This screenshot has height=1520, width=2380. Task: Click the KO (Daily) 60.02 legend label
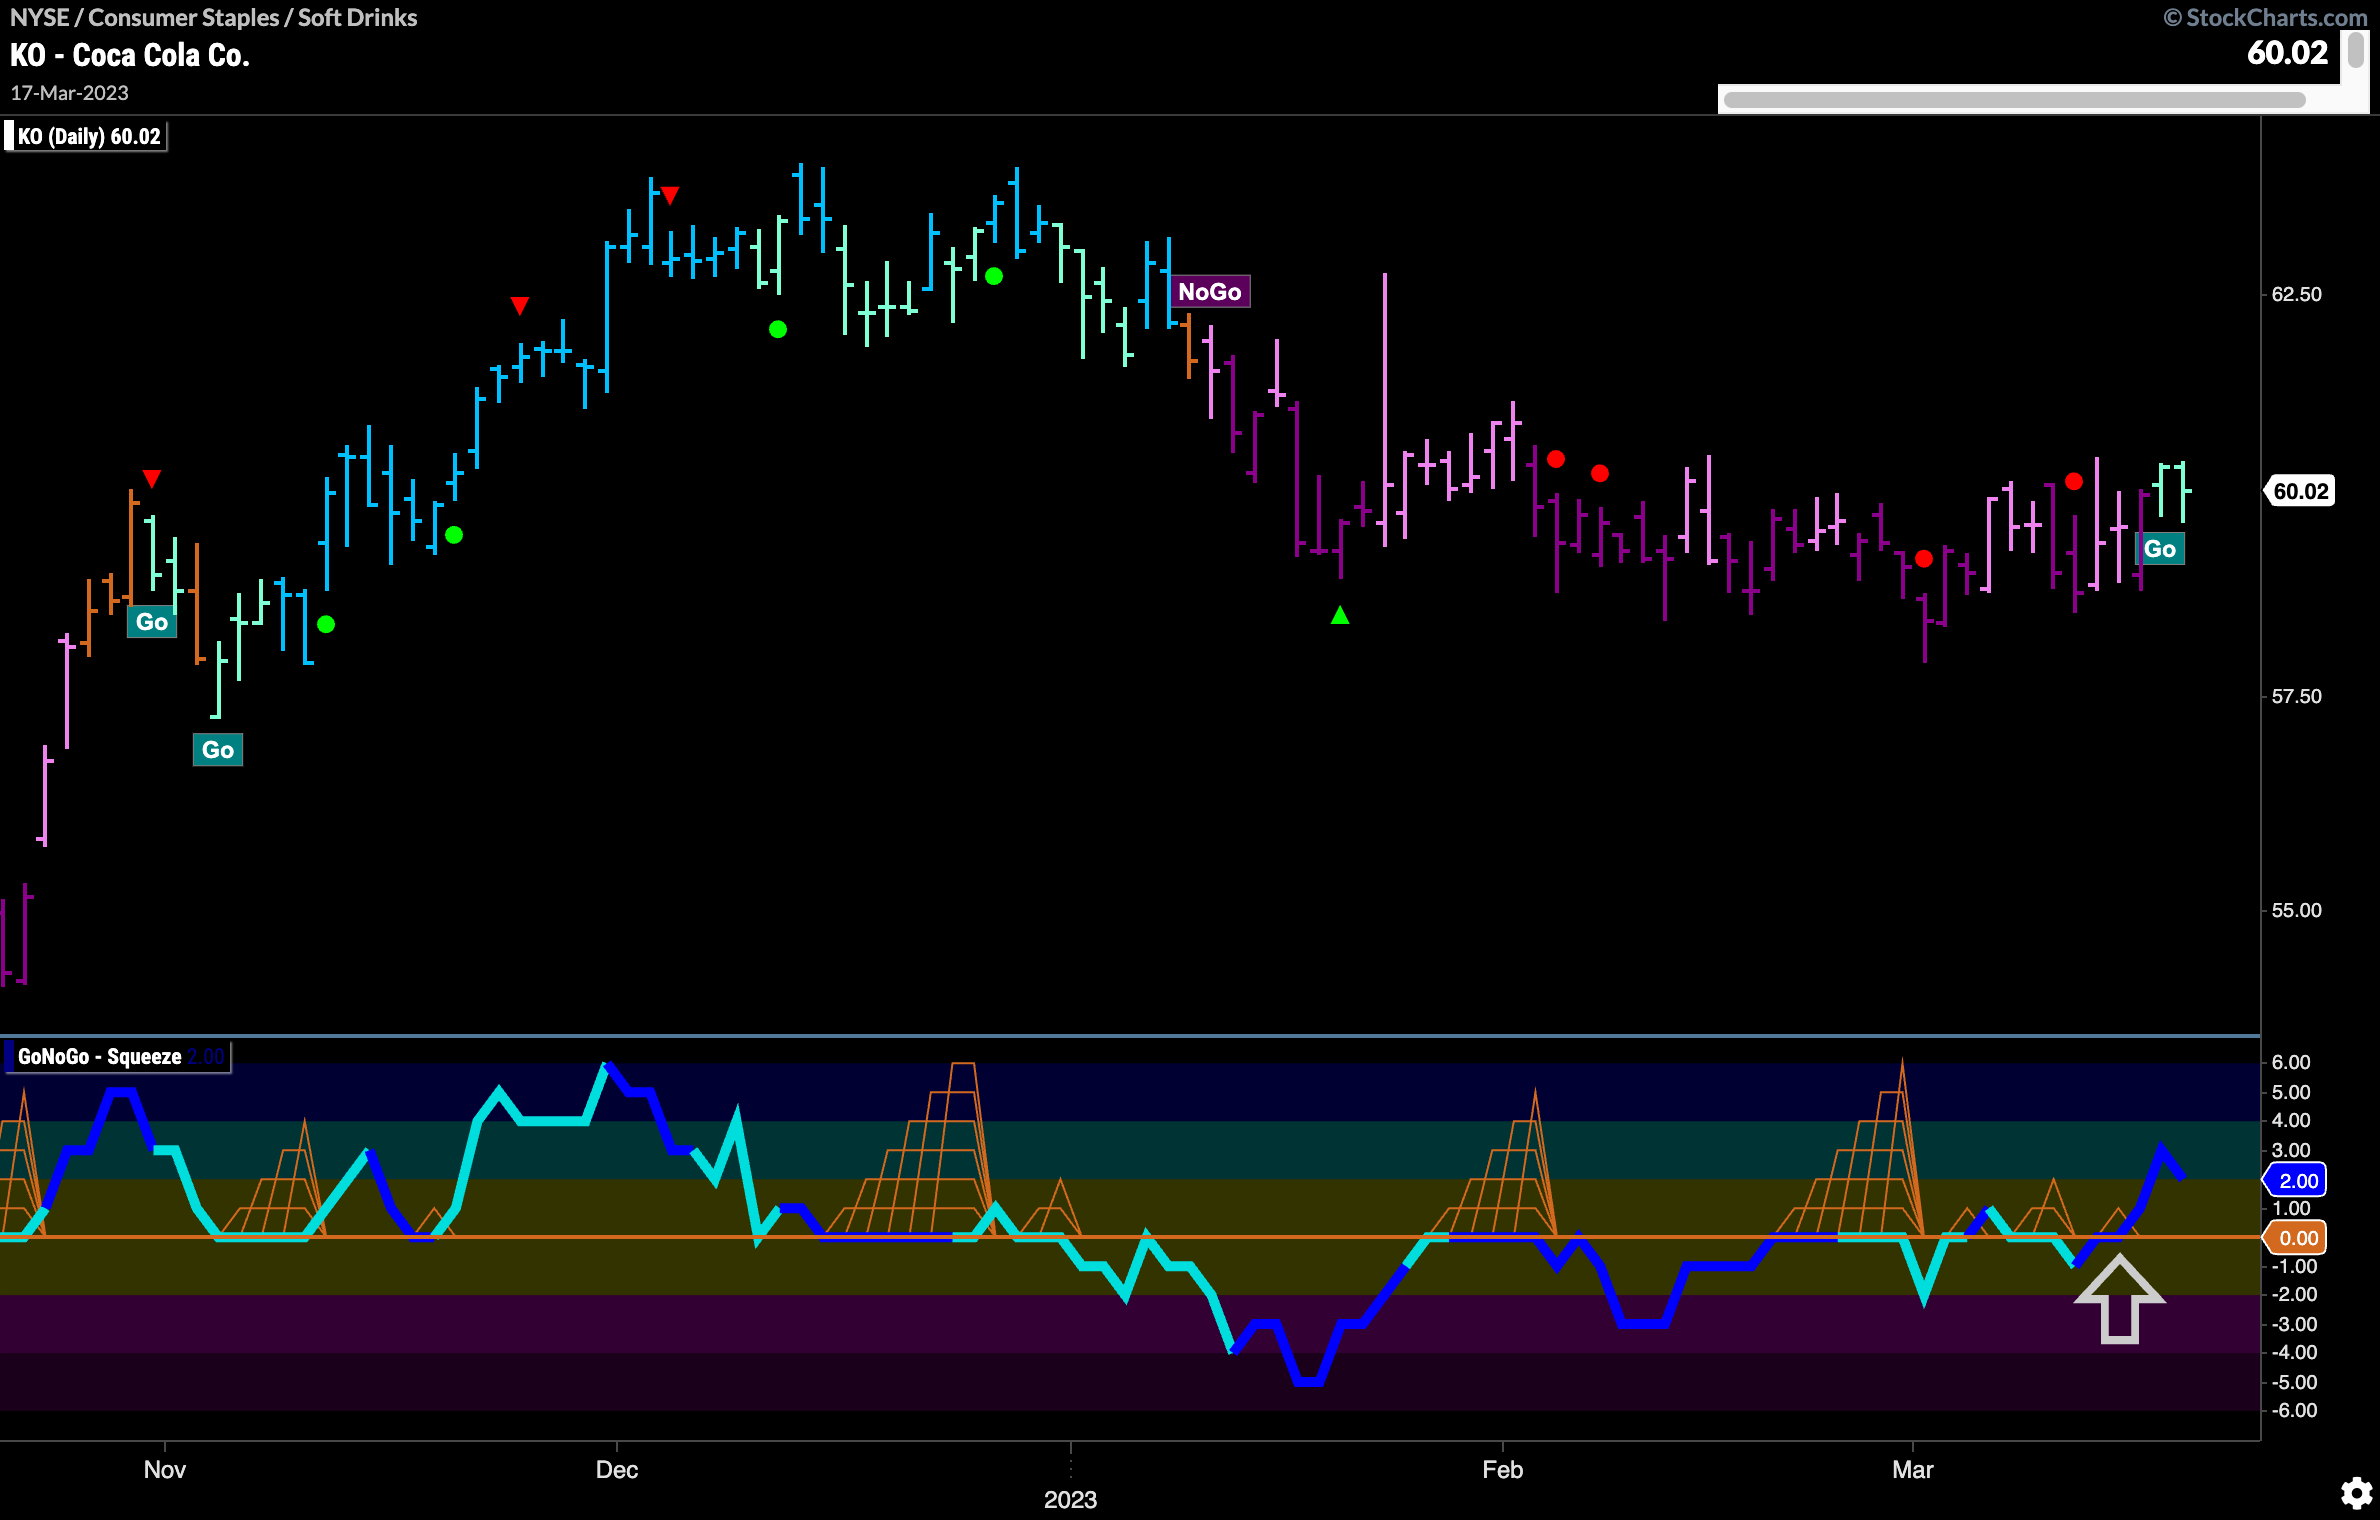tap(88, 136)
